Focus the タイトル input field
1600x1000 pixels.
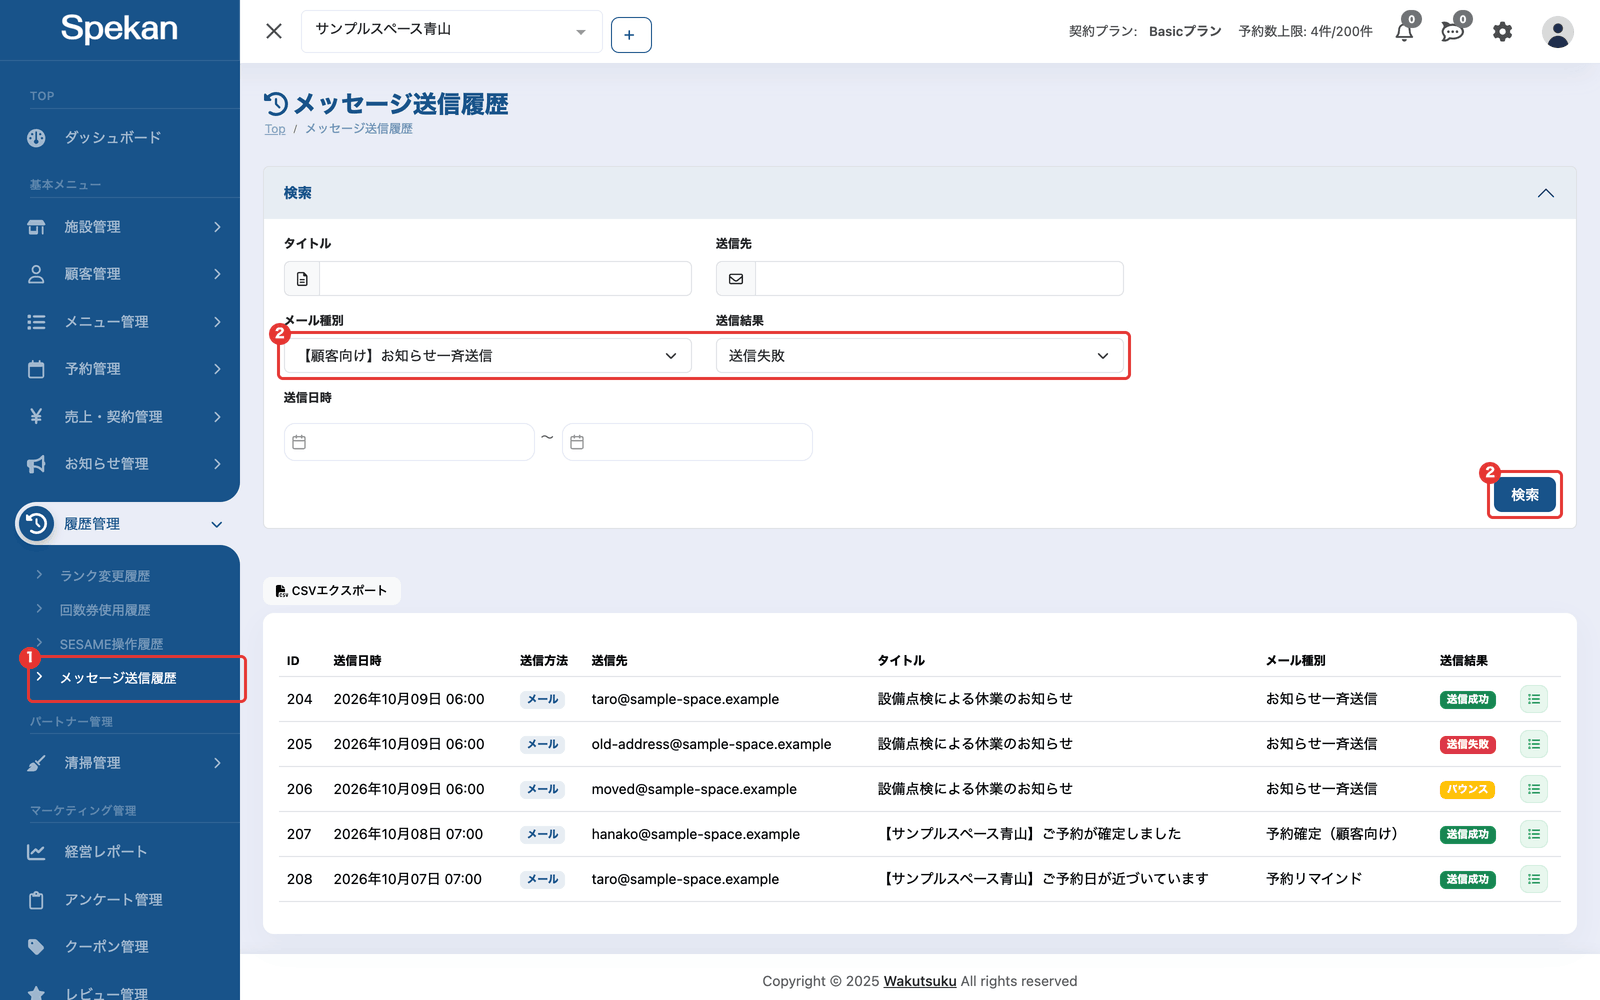point(505,279)
